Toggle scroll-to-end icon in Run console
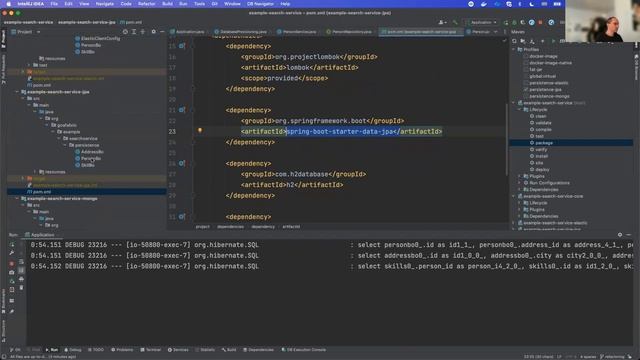 pos(21,270)
